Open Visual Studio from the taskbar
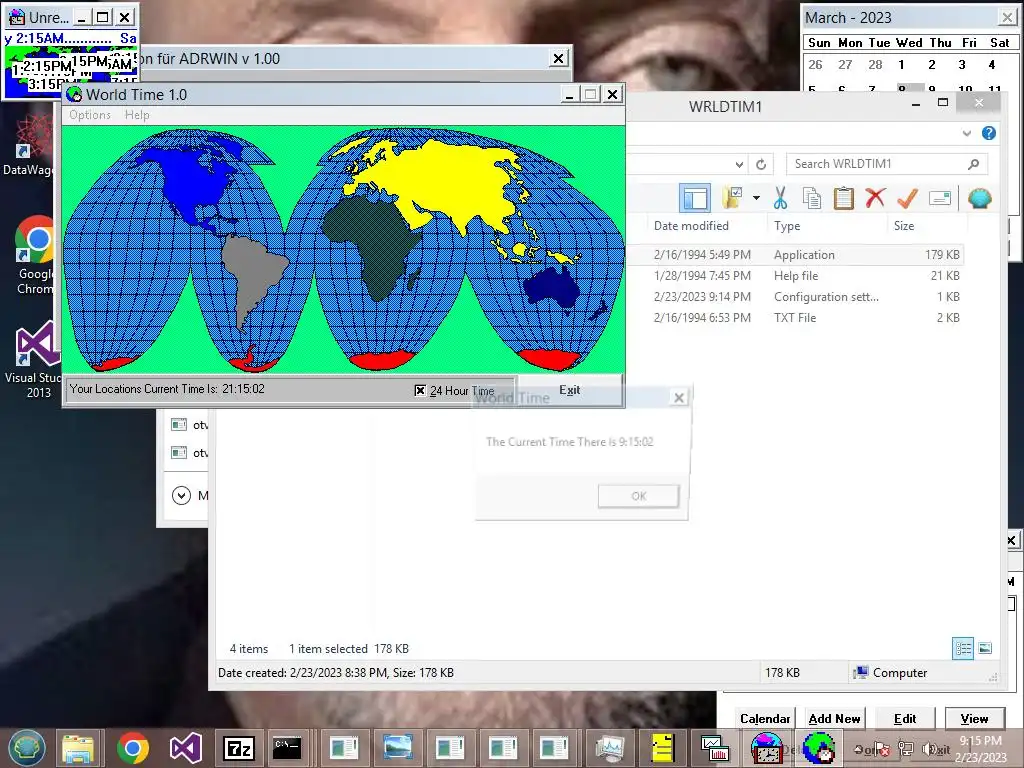The height and width of the screenshot is (768, 1024). (185, 748)
